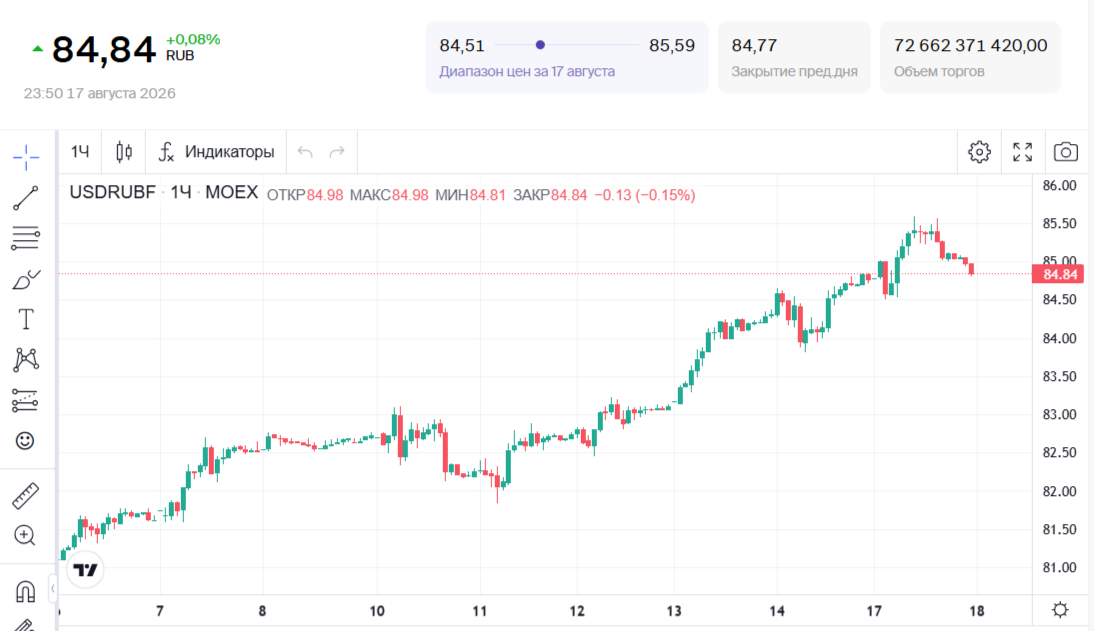Take a chart snapshot with camera icon

1066,151
